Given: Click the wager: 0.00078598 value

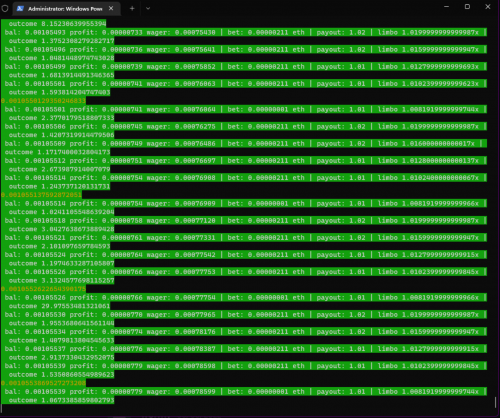Looking at the screenshot, I should tap(181, 366).
